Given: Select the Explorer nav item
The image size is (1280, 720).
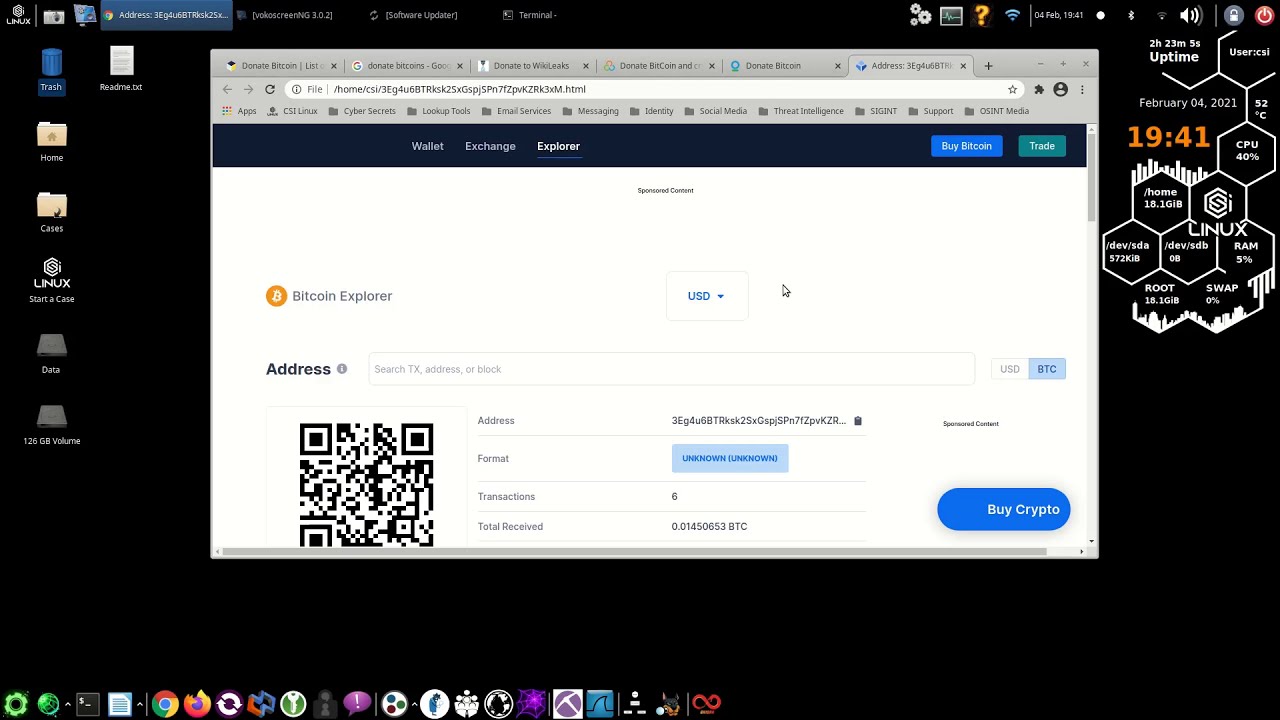Looking at the screenshot, I should 558,146.
